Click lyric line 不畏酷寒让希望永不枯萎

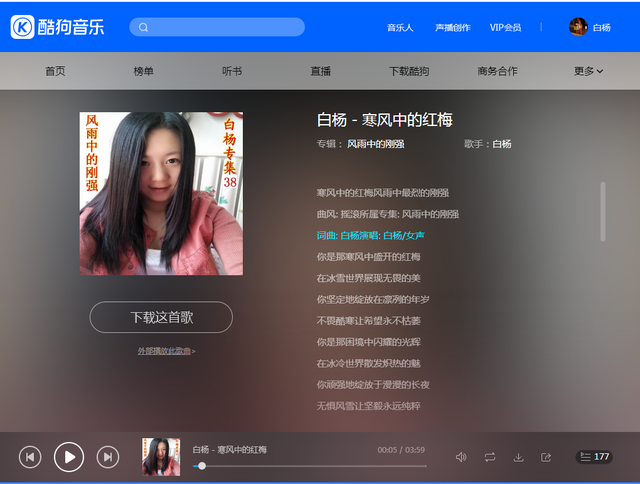click(x=369, y=321)
